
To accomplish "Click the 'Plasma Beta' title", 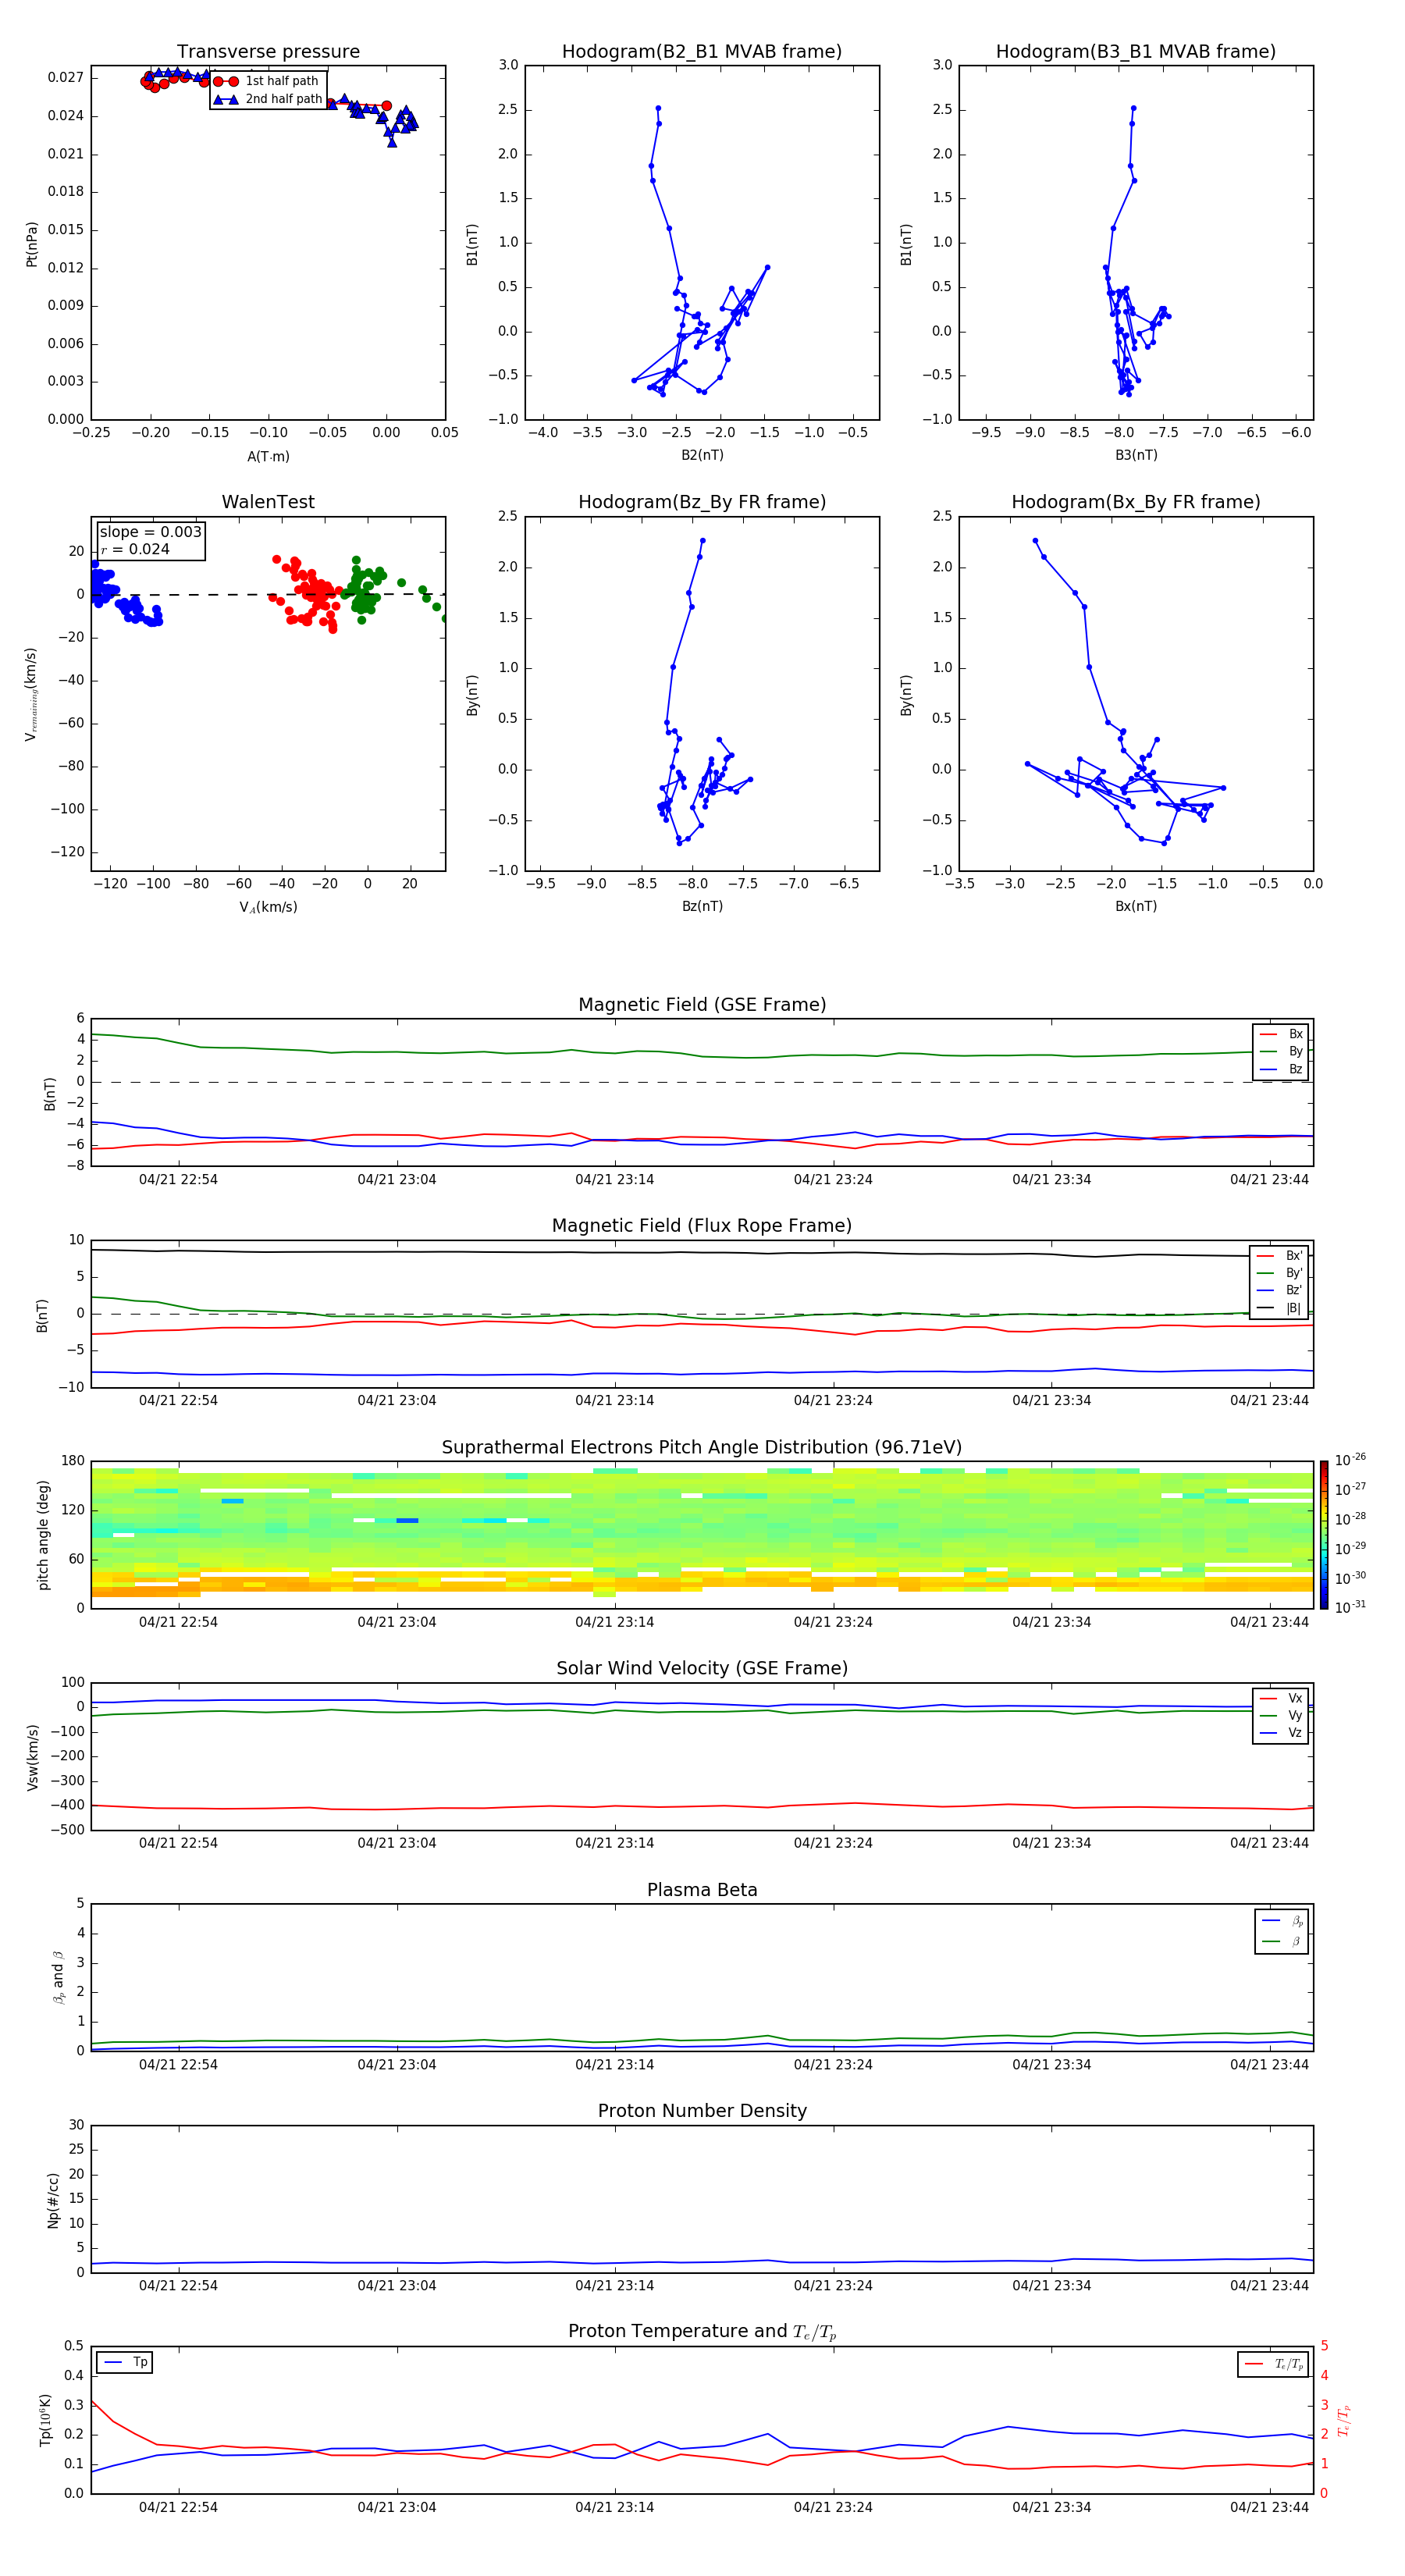I will tap(702, 1890).
